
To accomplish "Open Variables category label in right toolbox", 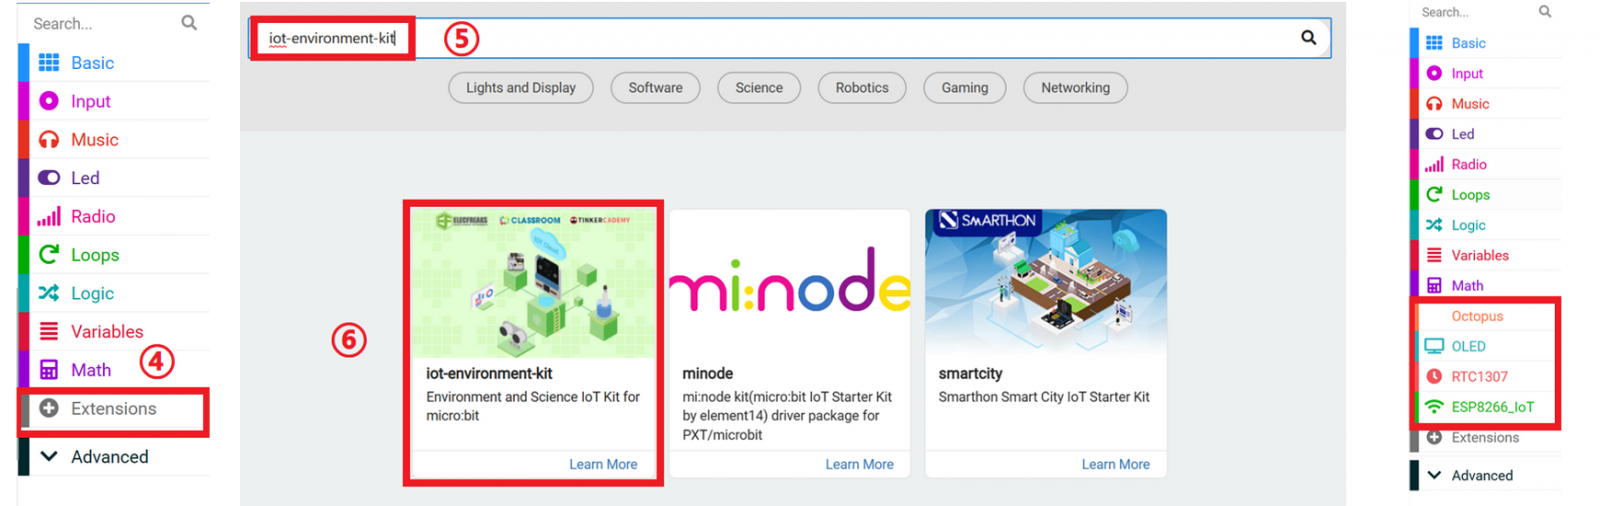I will (x=1480, y=255).
